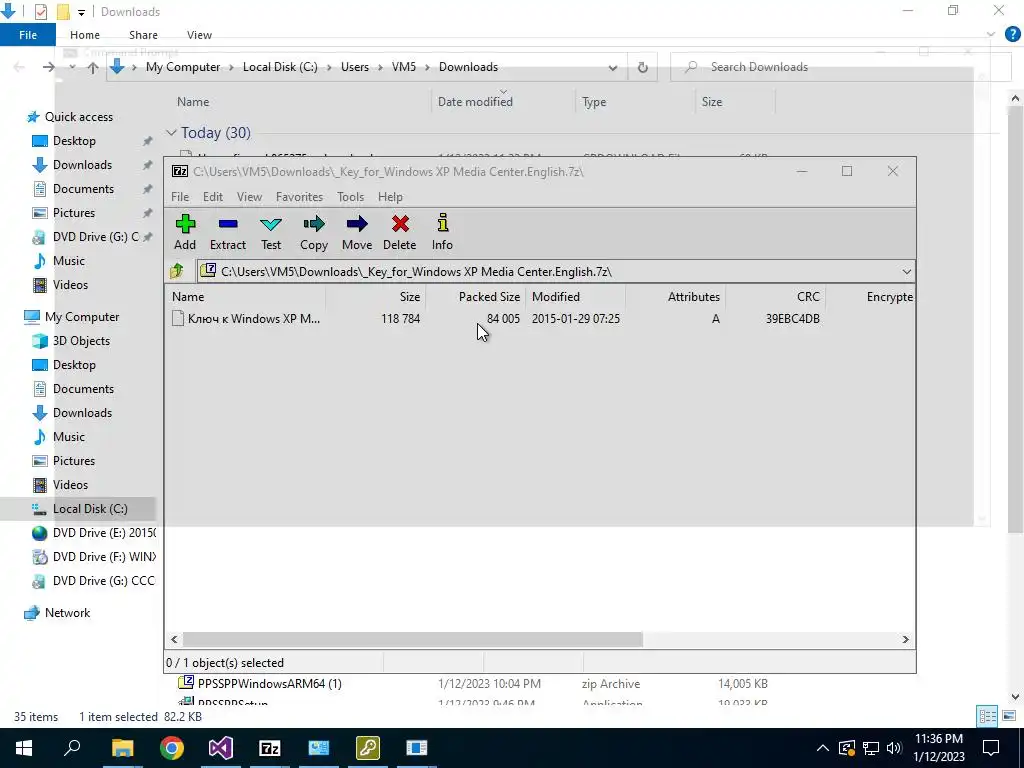Click the 7-Zip horizontal scrollbar thumb
The width and height of the screenshot is (1024, 768).
(412, 639)
